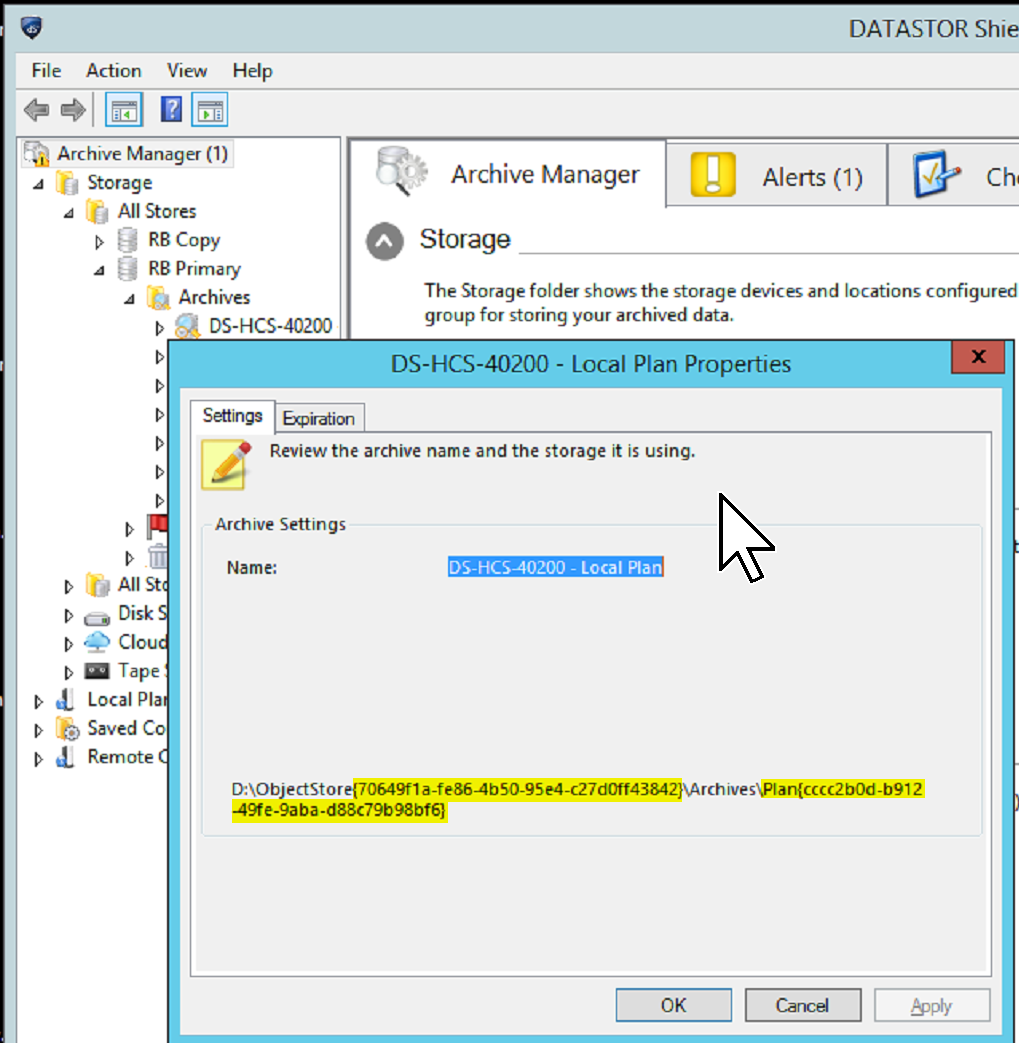The width and height of the screenshot is (1019, 1043).
Task: Expand the RB Copy store
Action: [x=99, y=241]
